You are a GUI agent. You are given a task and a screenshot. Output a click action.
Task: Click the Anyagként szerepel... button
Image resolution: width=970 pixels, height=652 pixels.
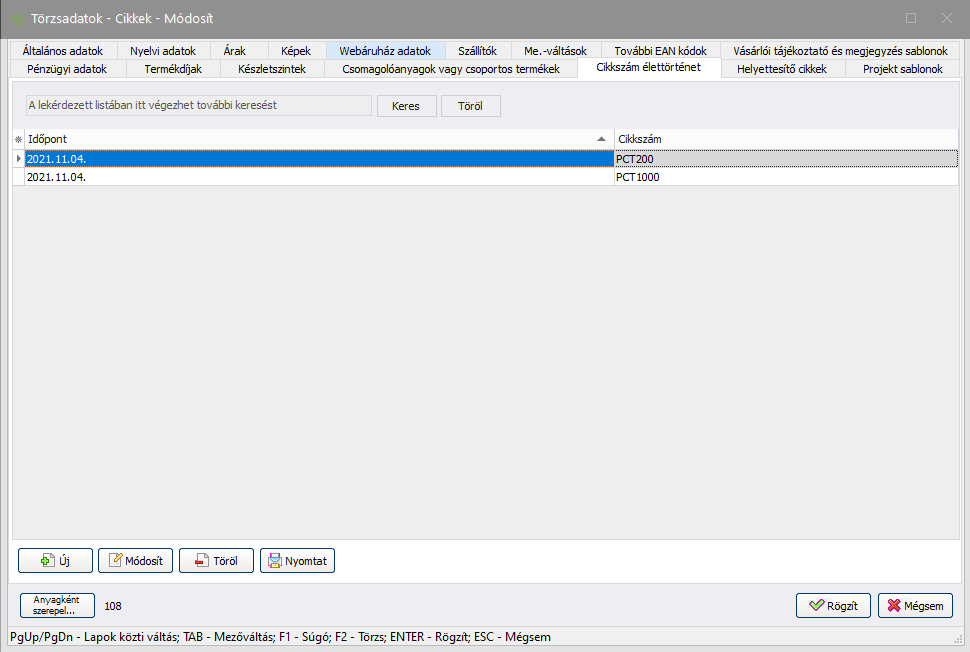tap(56, 605)
